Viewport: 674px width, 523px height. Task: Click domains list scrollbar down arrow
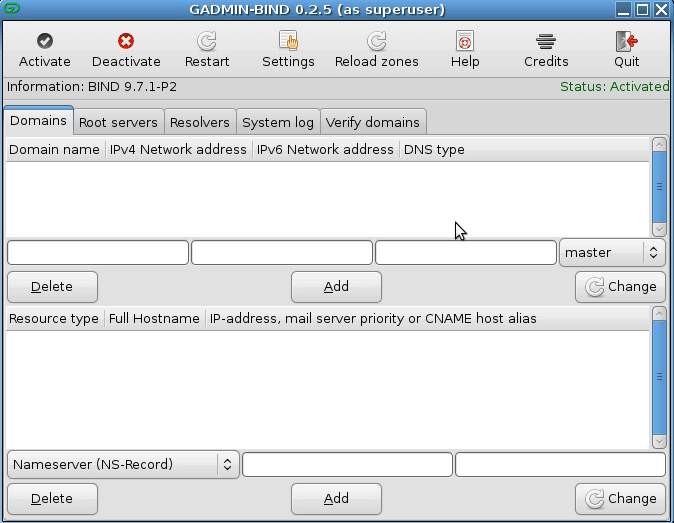click(x=659, y=229)
